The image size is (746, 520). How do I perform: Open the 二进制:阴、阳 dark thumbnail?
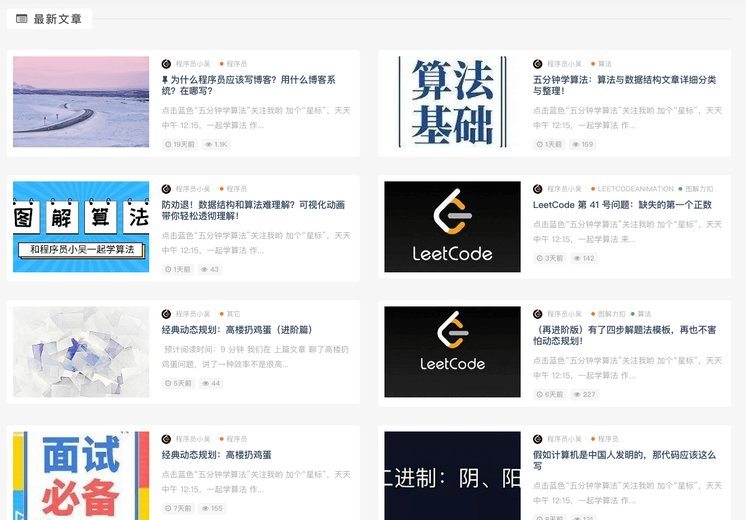[452, 476]
